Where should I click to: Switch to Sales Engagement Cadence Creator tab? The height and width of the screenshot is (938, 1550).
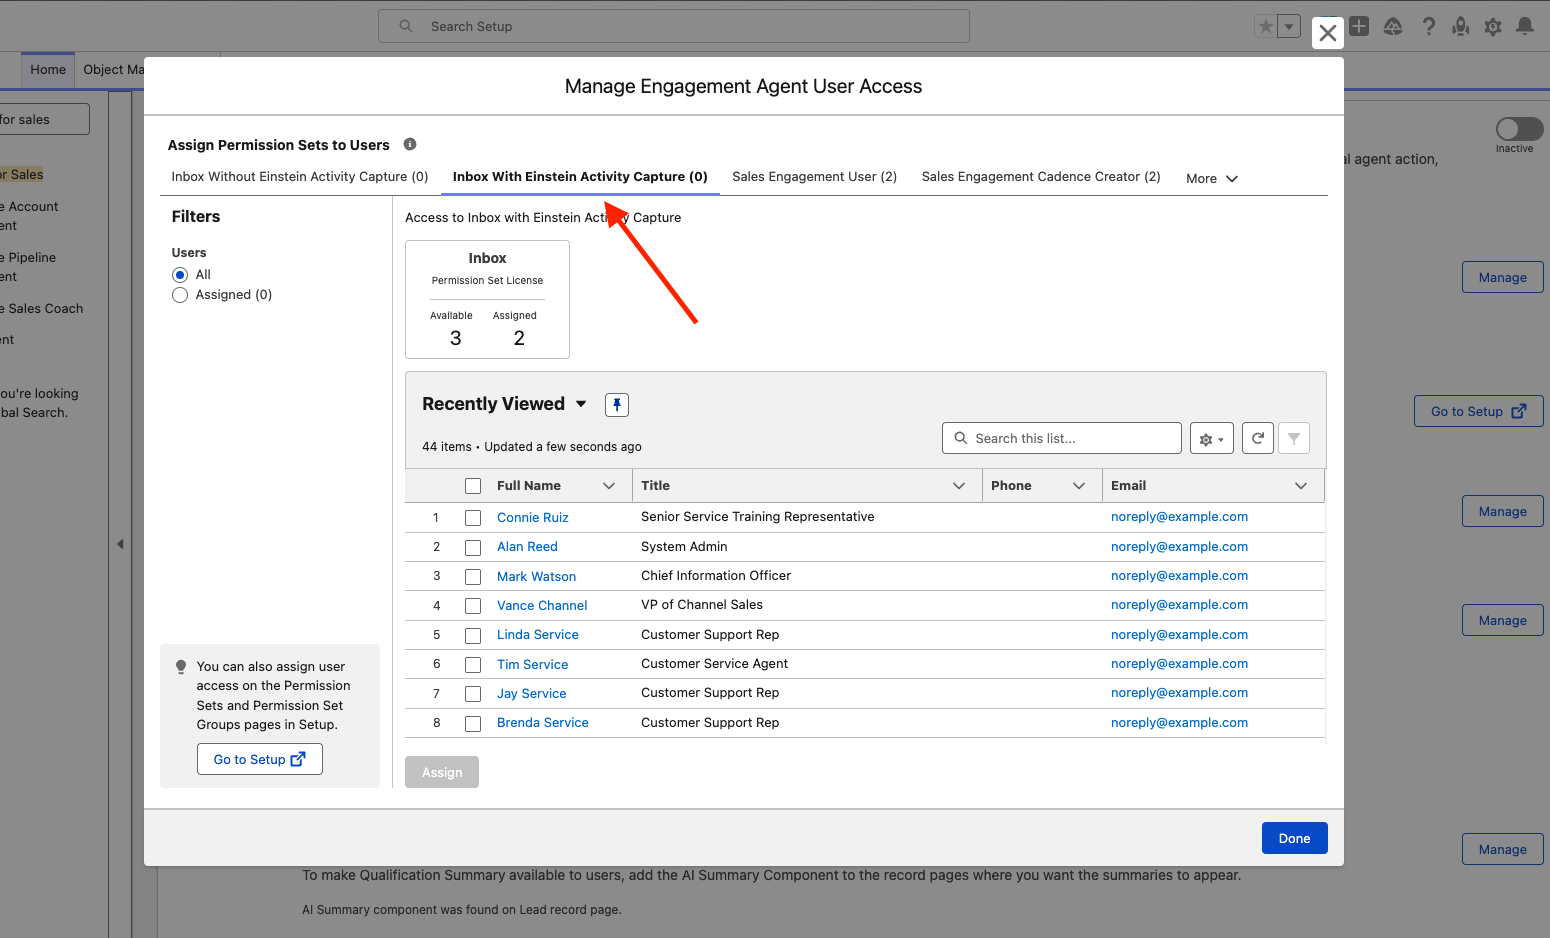click(1041, 177)
